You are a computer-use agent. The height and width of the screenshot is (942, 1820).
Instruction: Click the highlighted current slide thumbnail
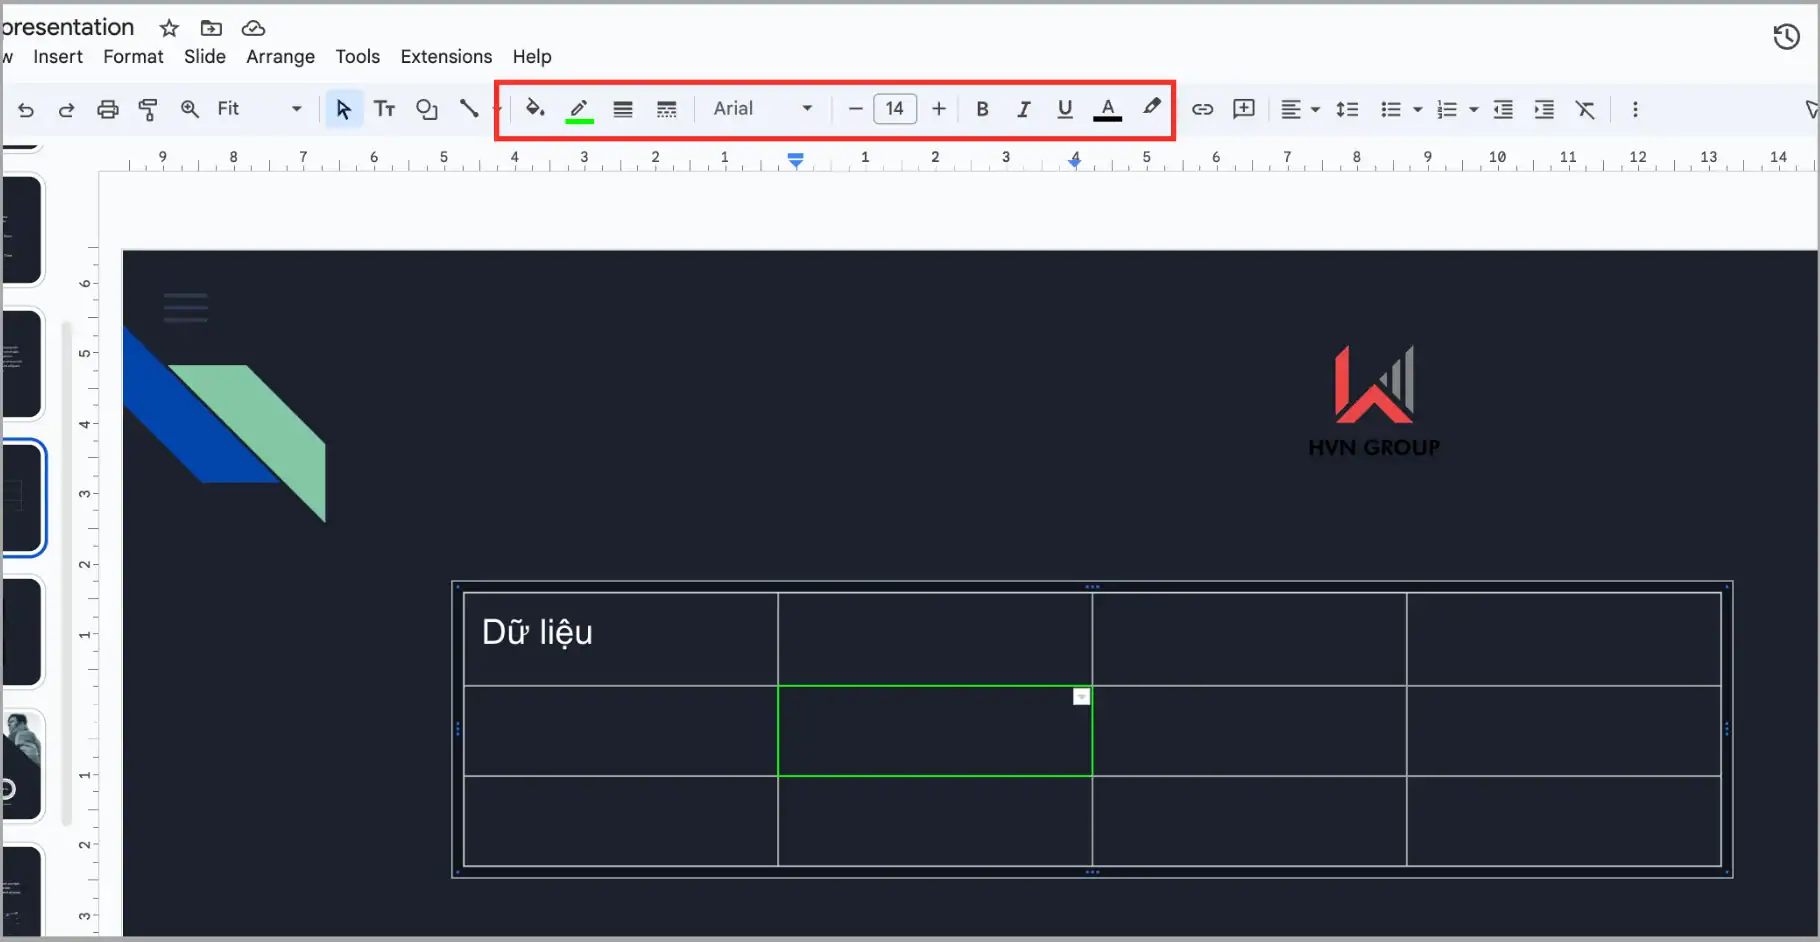pos(24,497)
